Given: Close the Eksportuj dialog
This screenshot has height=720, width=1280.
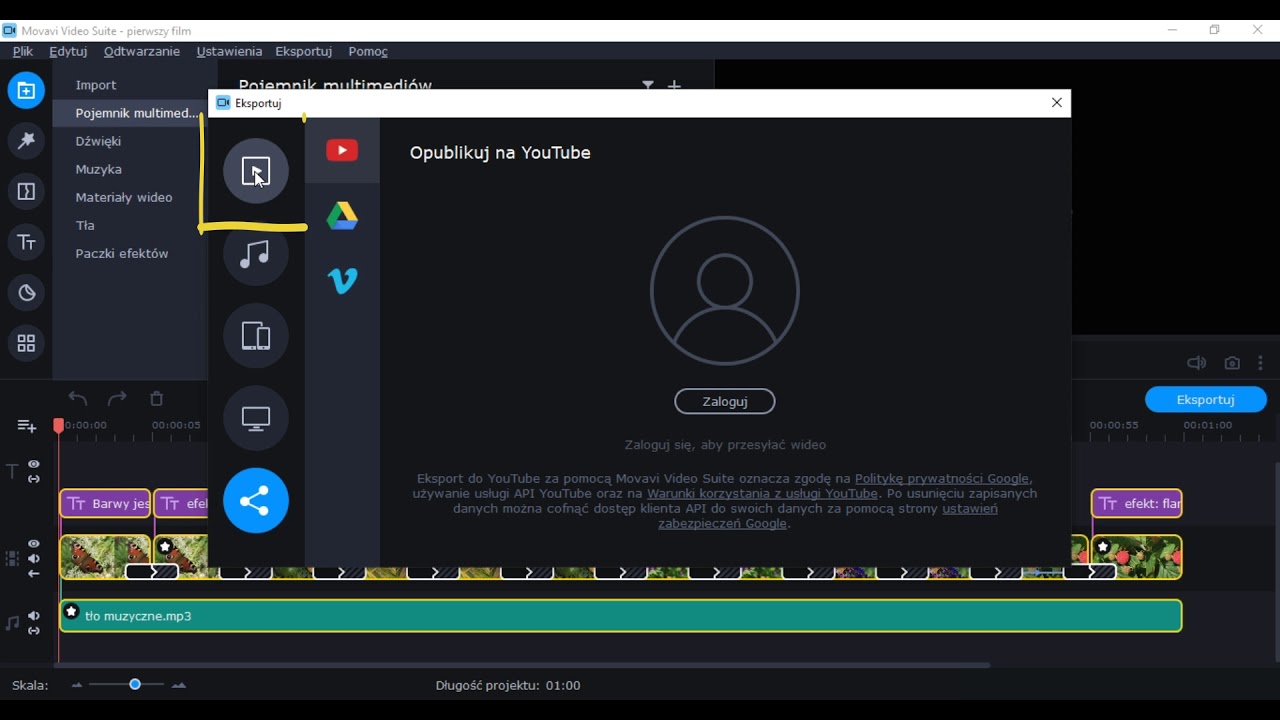Looking at the screenshot, I should tap(1057, 103).
